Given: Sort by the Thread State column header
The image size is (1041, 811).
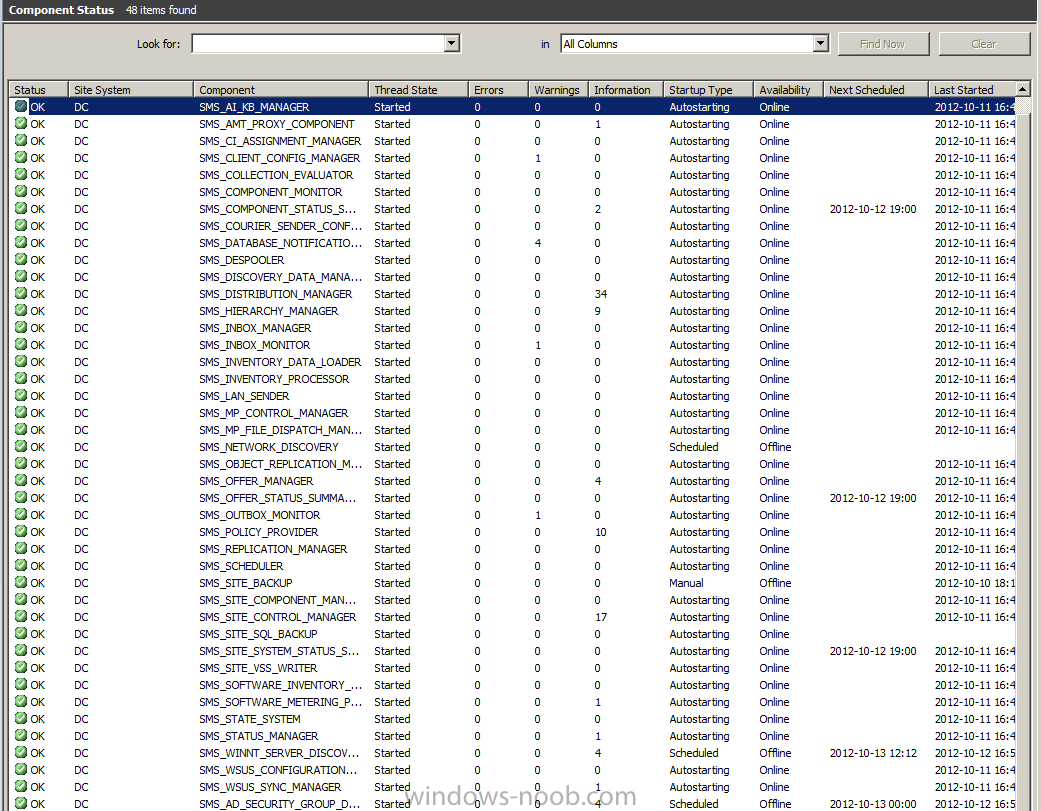Looking at the screenshot, I should [x=418, y=90].
